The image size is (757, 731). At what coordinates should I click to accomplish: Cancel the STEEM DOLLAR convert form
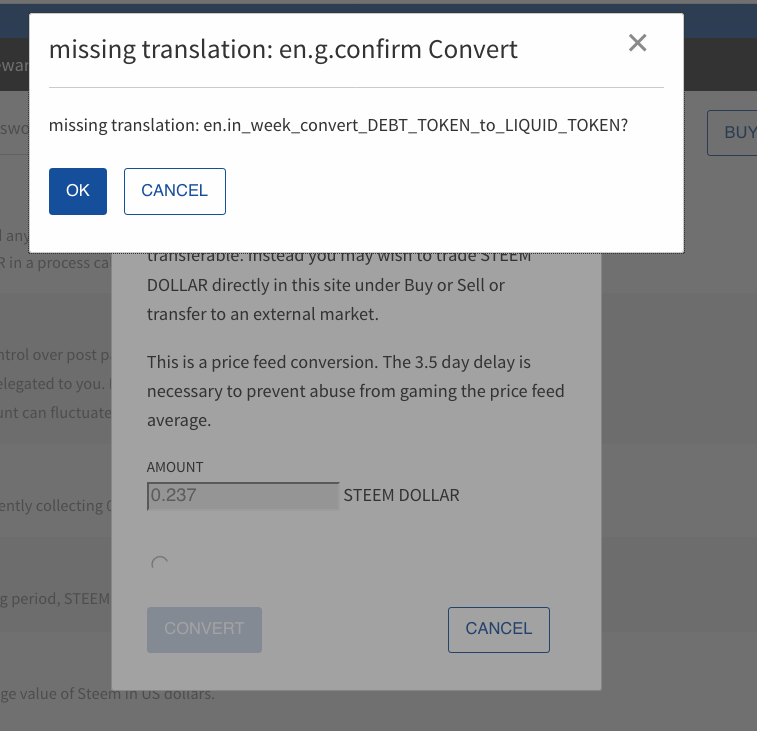498,629
